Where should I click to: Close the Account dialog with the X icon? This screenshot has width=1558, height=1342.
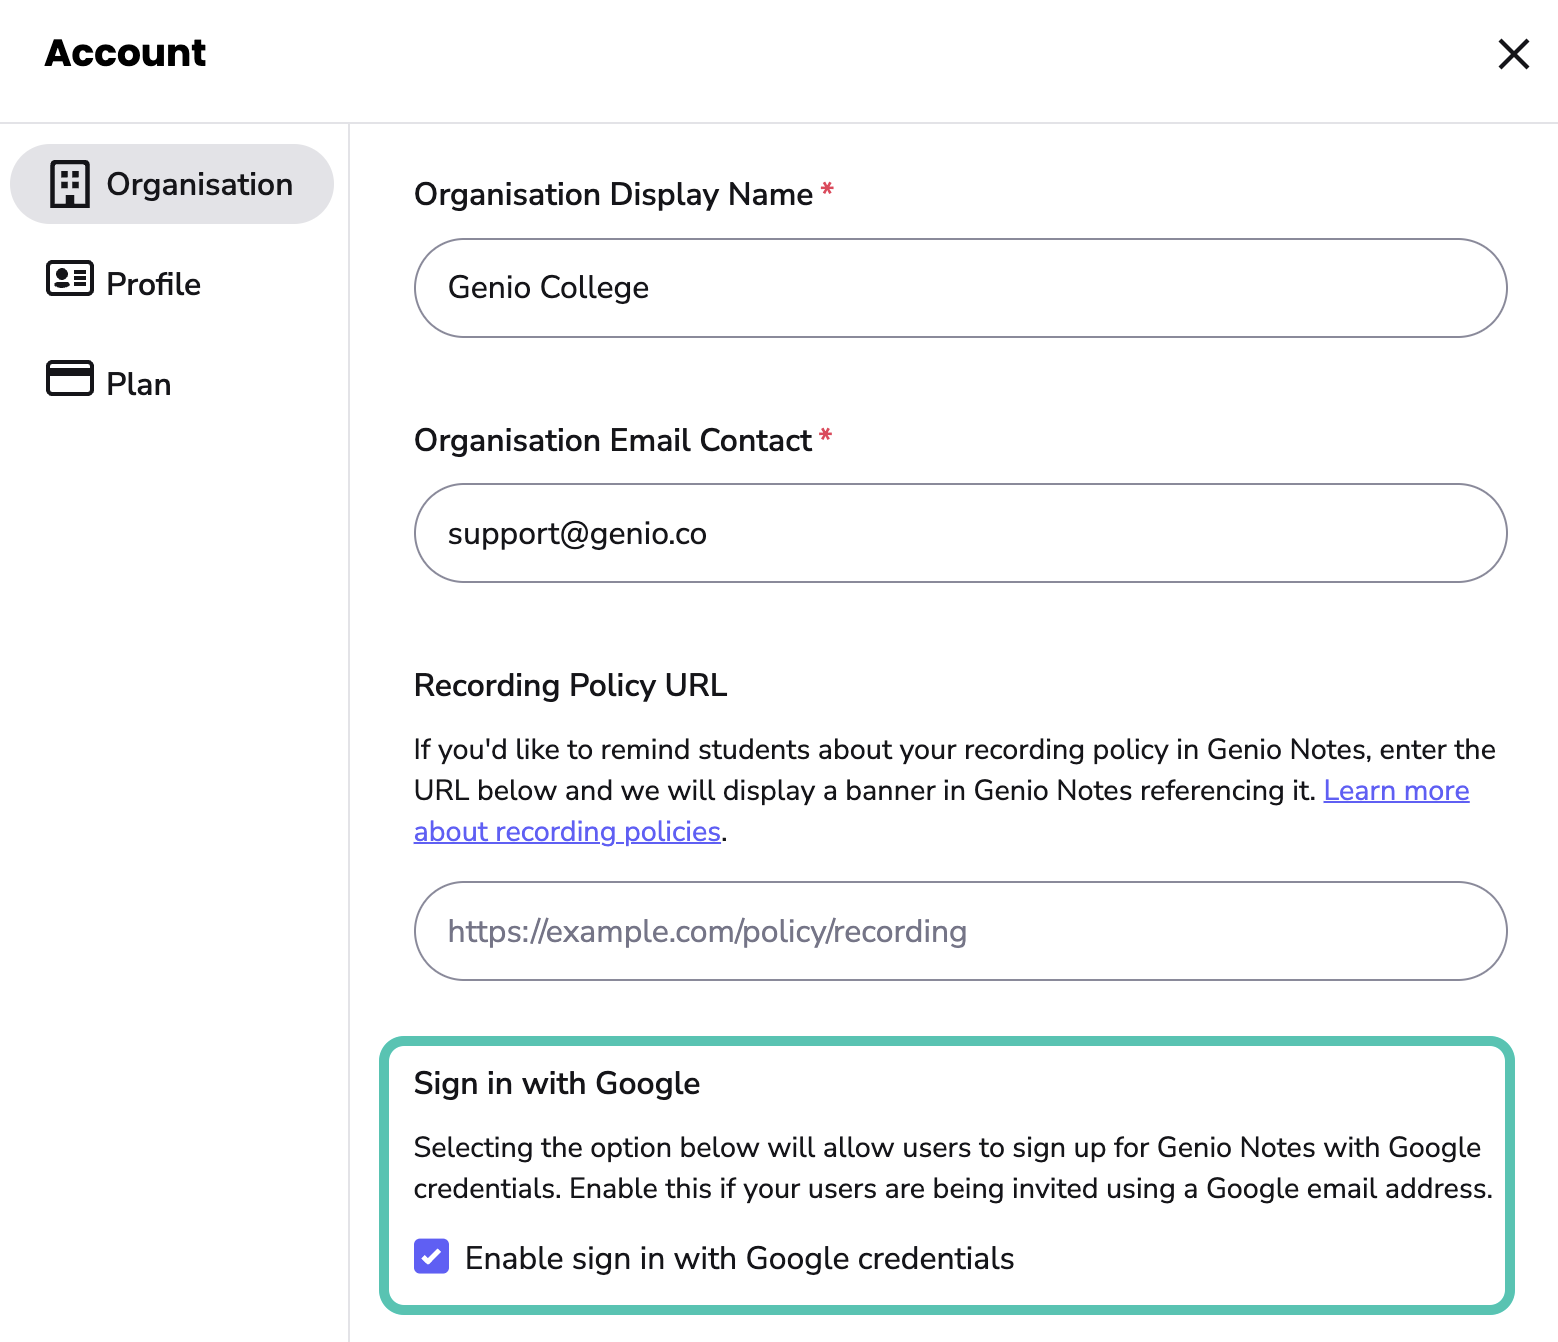pos(1513,54)
